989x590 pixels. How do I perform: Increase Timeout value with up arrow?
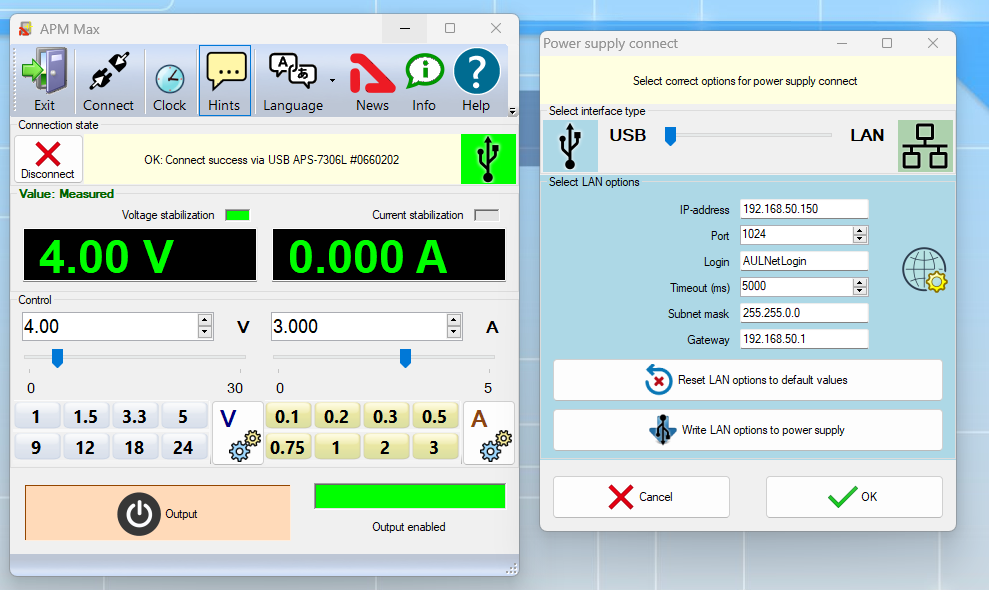860,283
